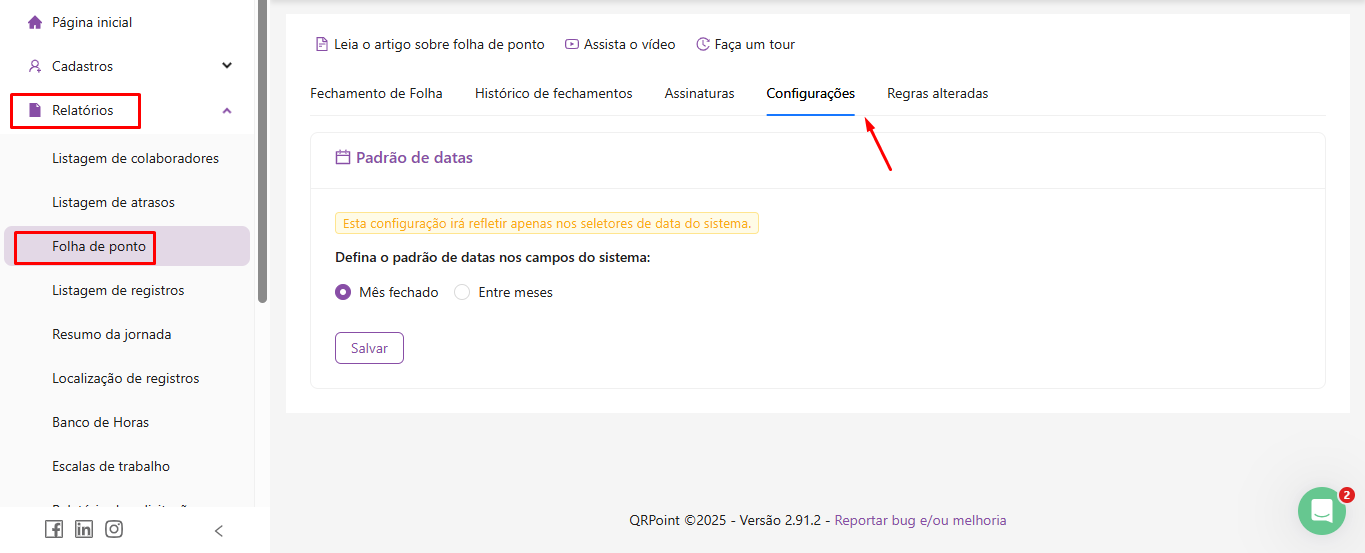
Task: Click the document icon beside Relatórios
Action: tap(35, 110)
